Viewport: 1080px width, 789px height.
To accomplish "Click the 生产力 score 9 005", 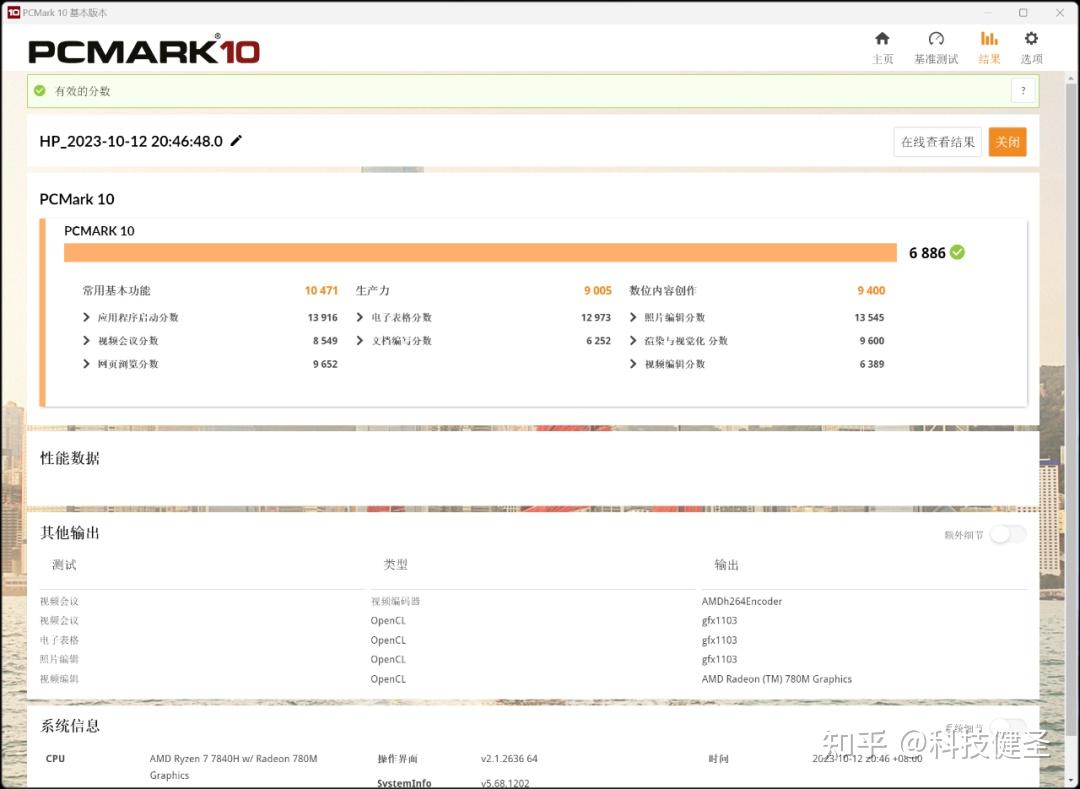I will click(x=598, y=291).
